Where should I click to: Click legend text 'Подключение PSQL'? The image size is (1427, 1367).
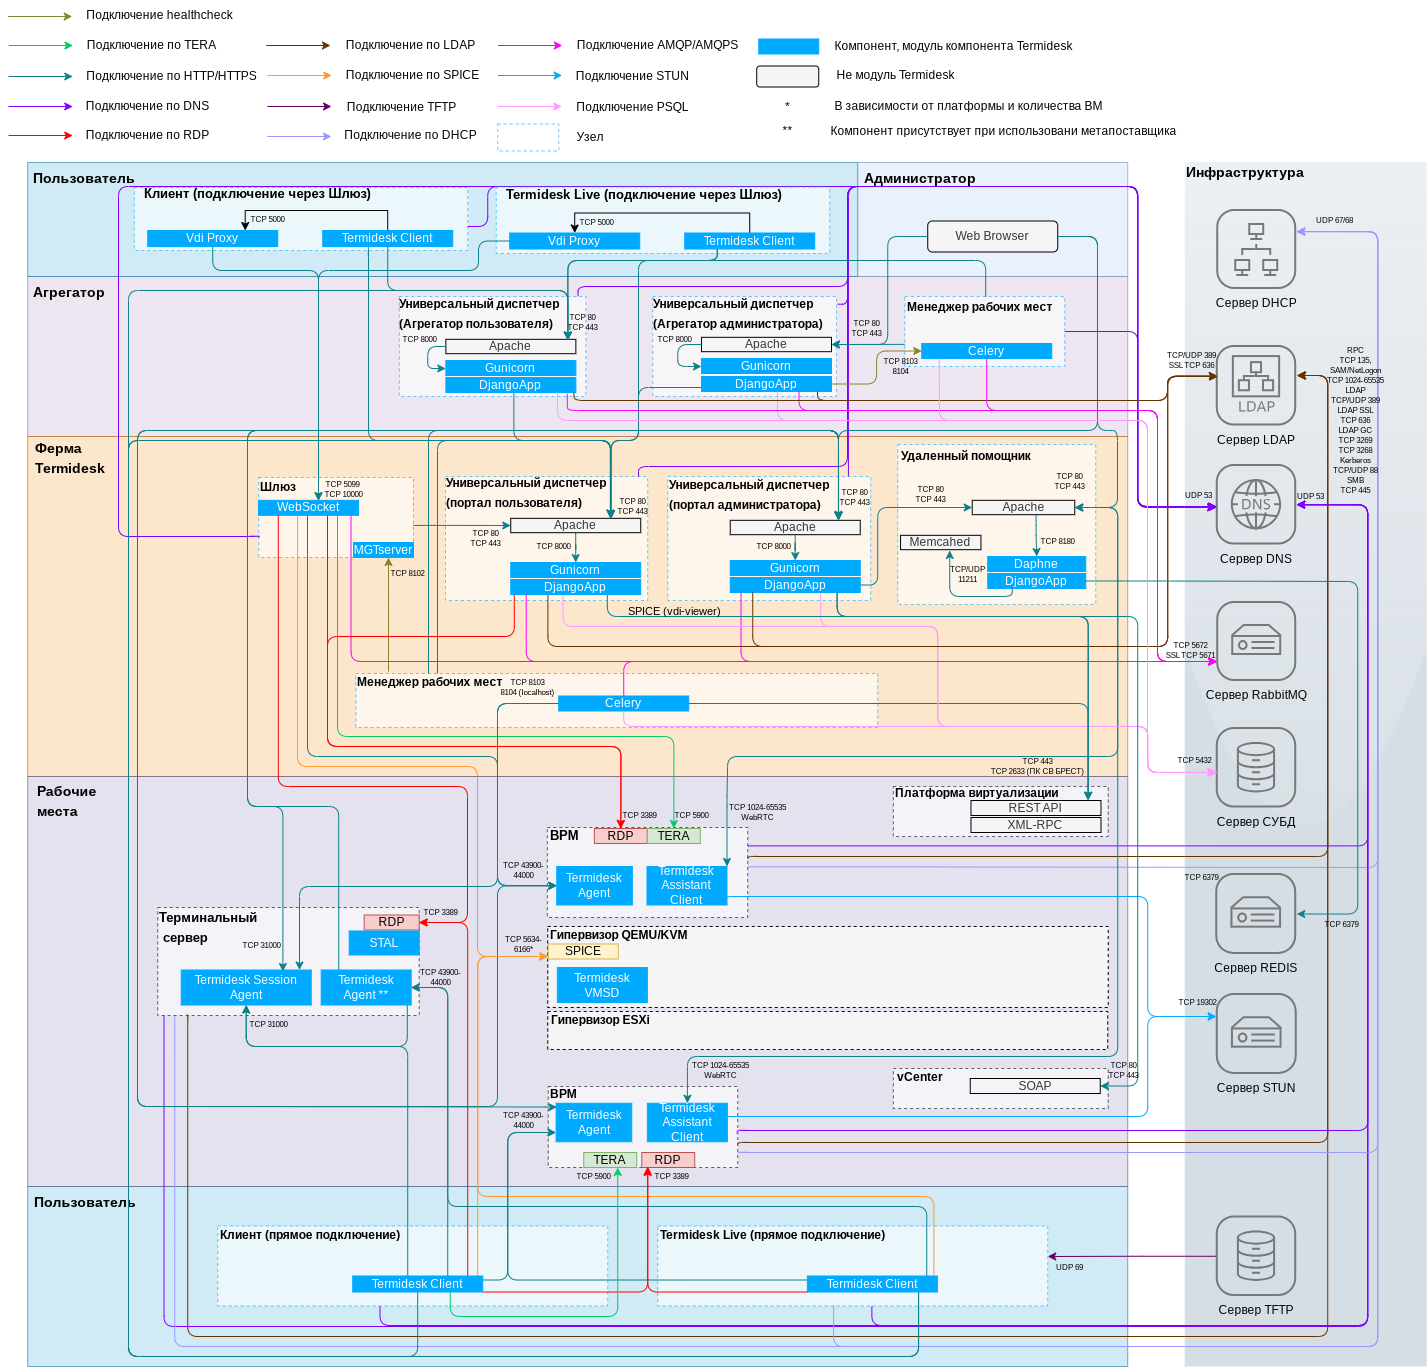[x=632, y=107]
